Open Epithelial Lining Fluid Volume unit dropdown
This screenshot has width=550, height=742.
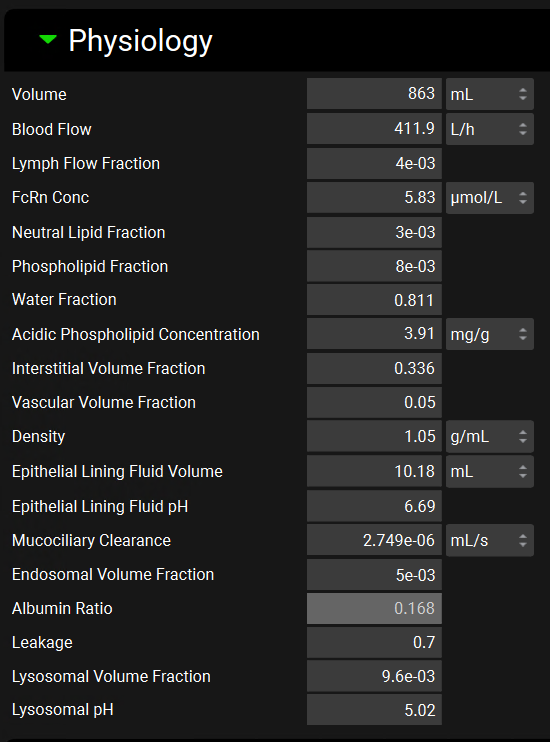pos(489,471)
